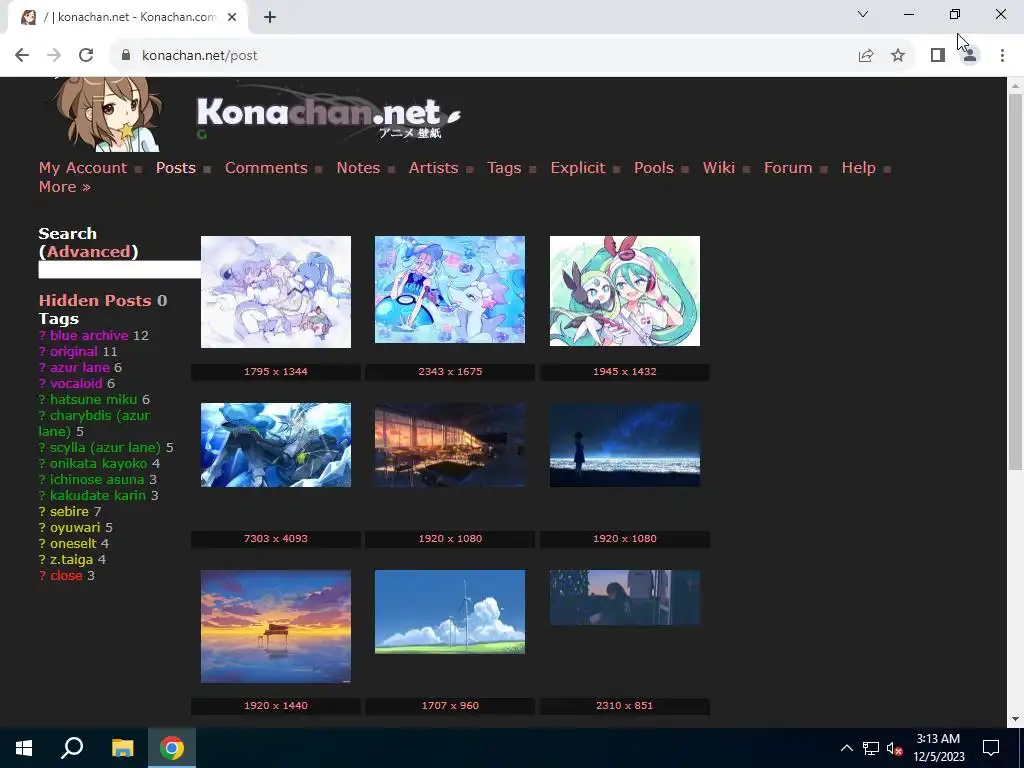Select the vocaloid tag
Screen dimensions: 1024x768
coord(76,383)
